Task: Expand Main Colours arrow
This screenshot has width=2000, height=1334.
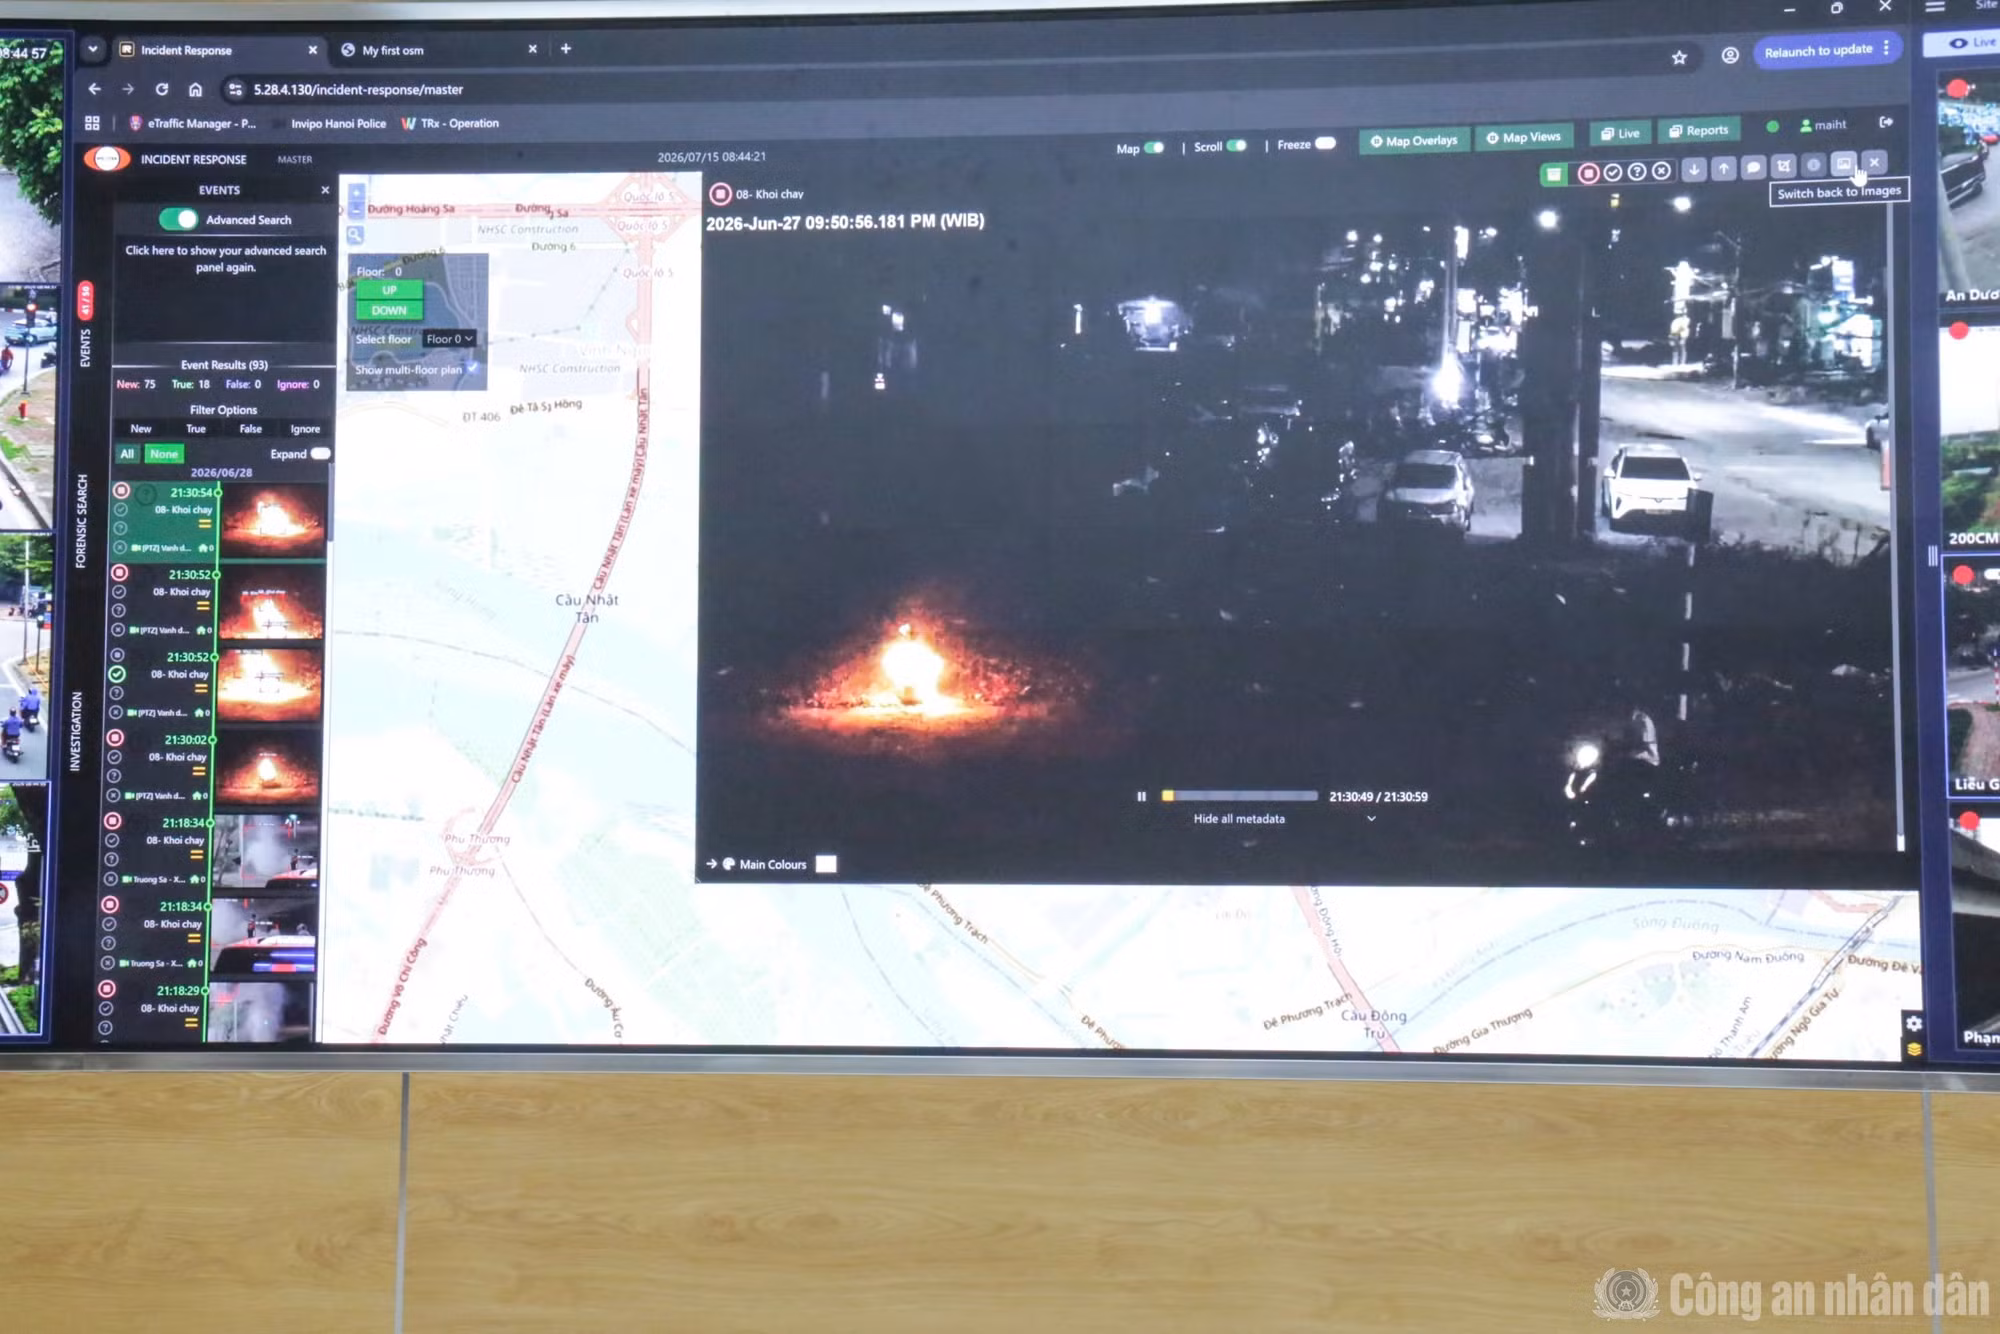Action: click(x=711, y=864)
